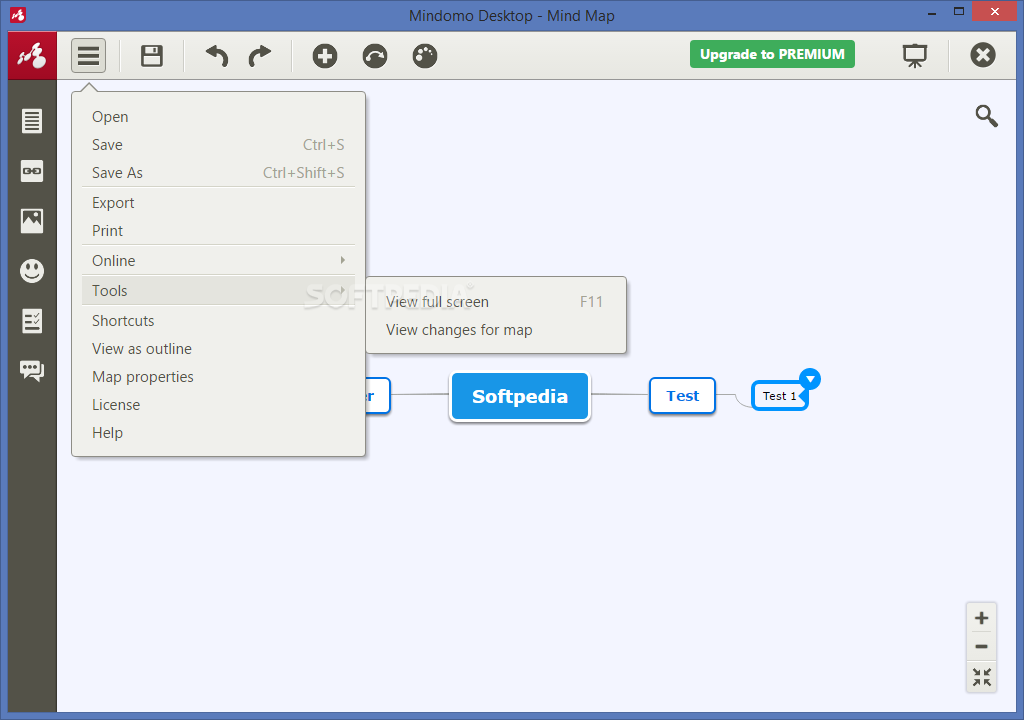Select Export menu entry
Screen dimensions: 1024x720
pos(218,203)
